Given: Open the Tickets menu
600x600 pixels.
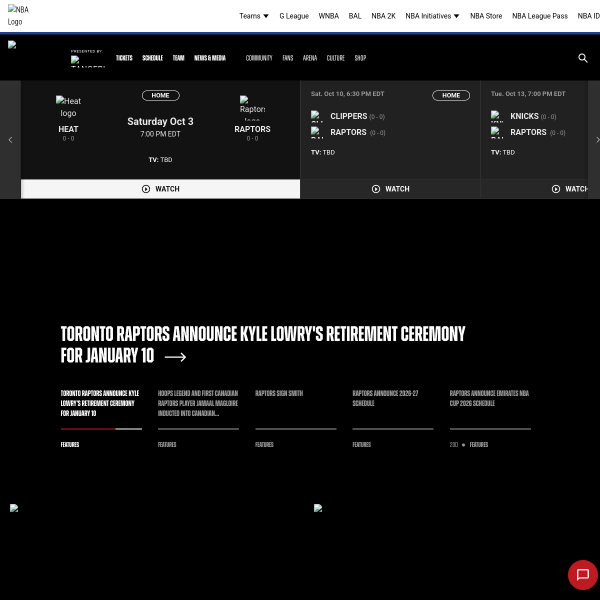Looking at the screenshot, I should click(124, 58).
